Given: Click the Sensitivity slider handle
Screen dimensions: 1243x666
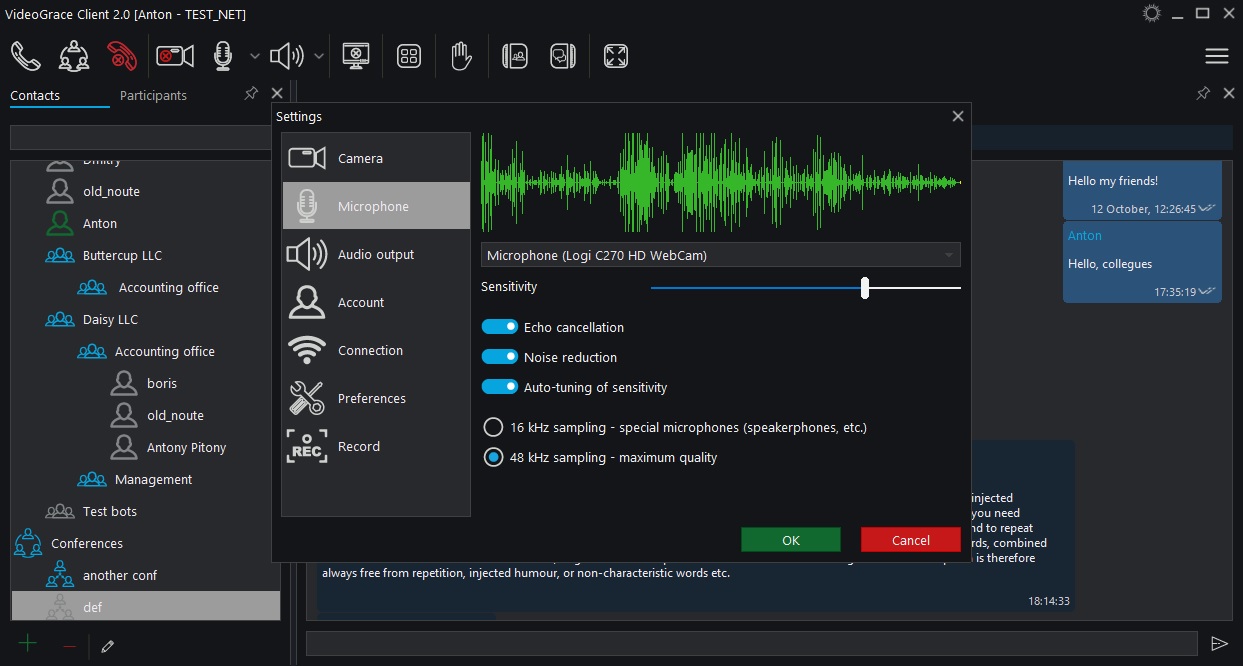Looking at the screenshot, I should point(865,288).
